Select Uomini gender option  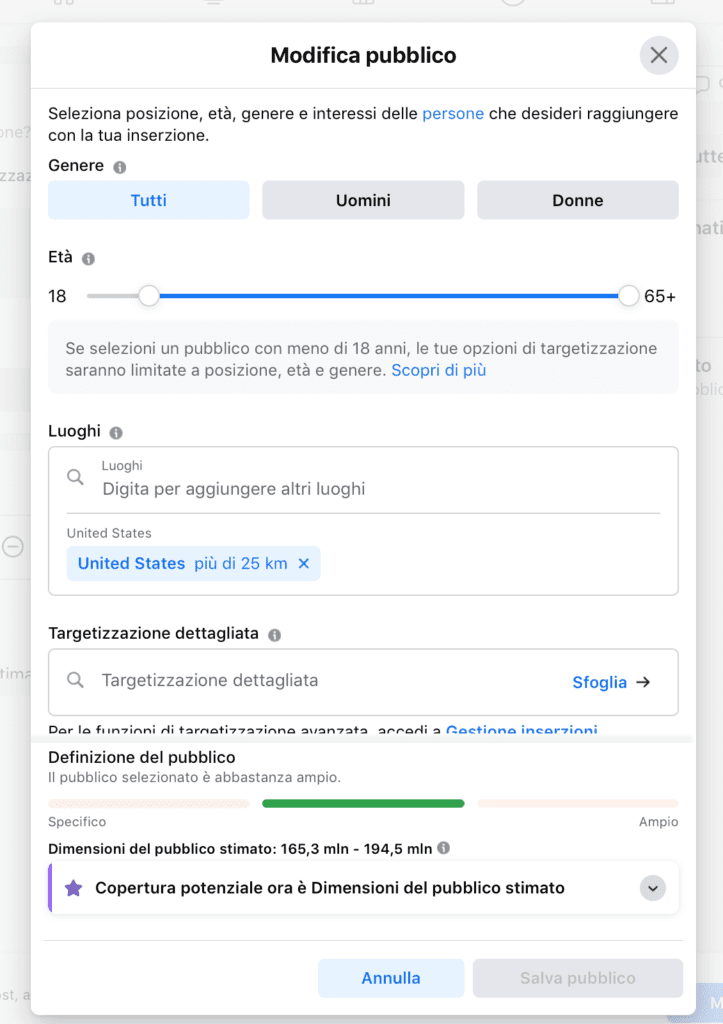pos(363,200)
